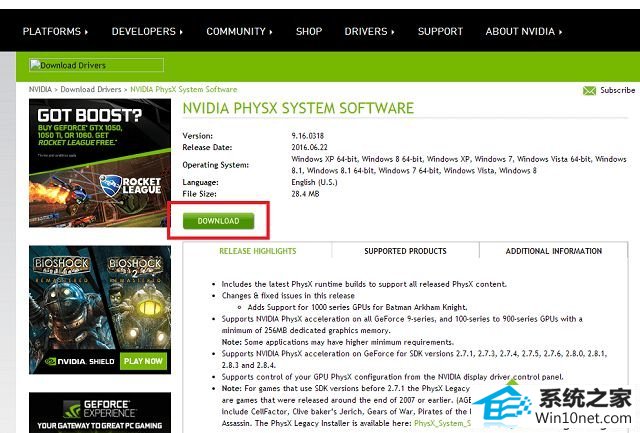
Task: Click the Rocket League logo in ad
Action: click(x=131, y=185)
